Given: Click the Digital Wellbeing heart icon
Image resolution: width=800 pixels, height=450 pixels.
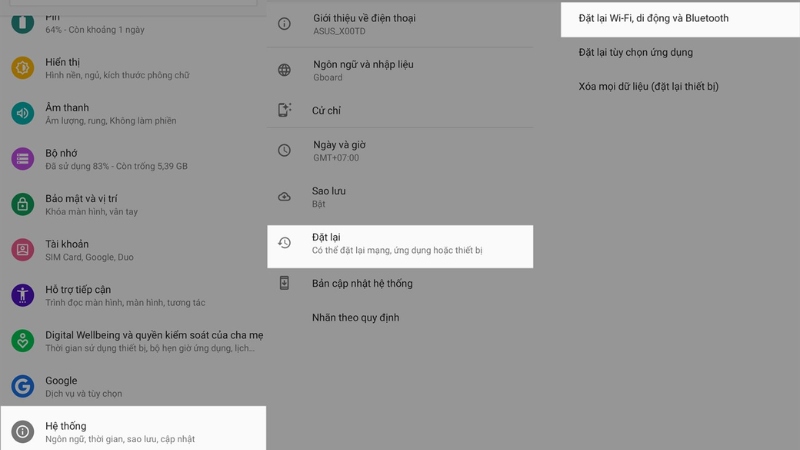Looking at the screenshot, I should [x=22, y=340].
